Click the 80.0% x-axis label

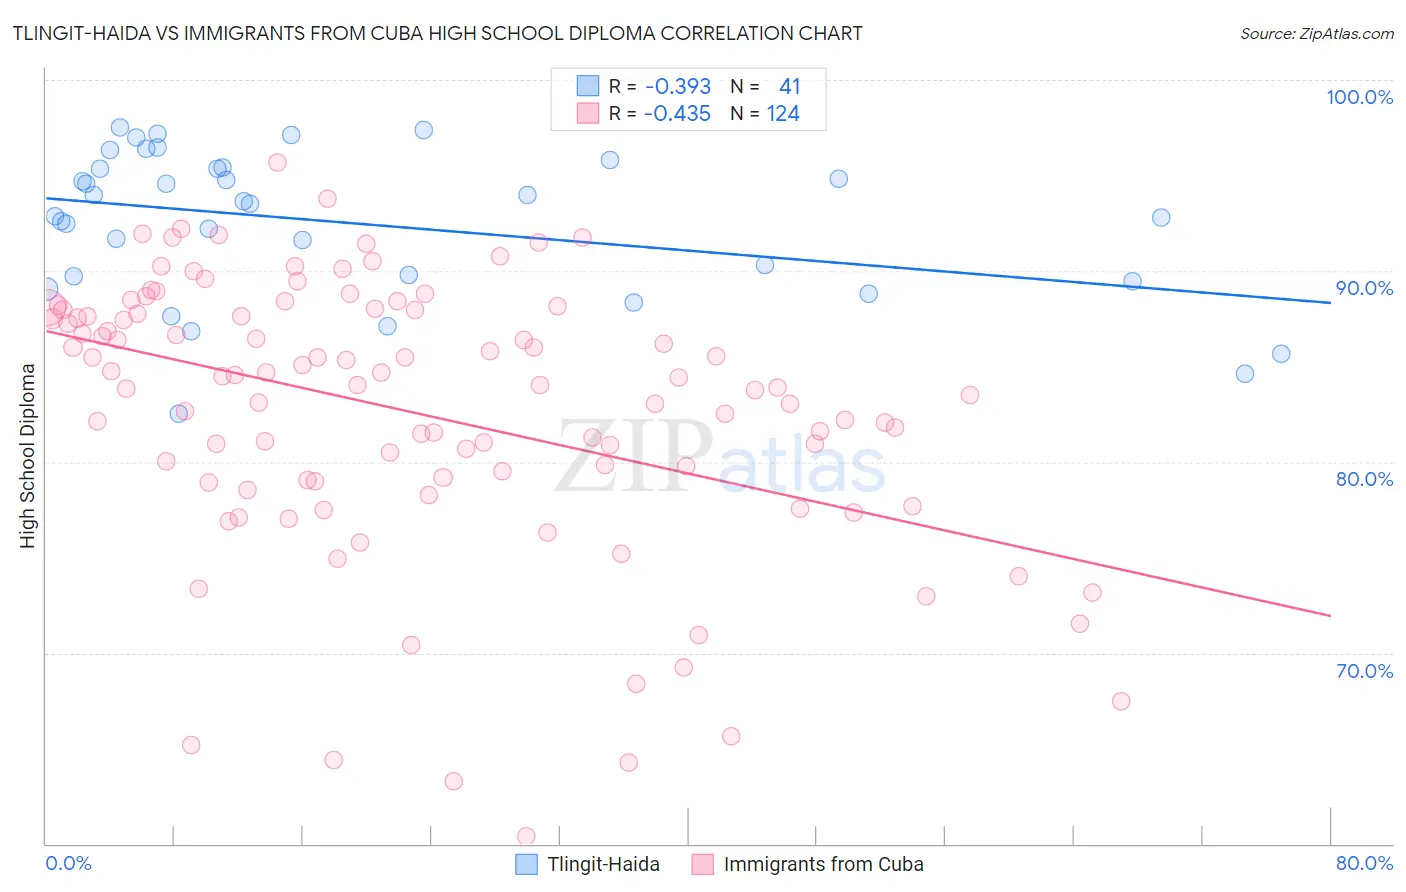[1364, 863]
